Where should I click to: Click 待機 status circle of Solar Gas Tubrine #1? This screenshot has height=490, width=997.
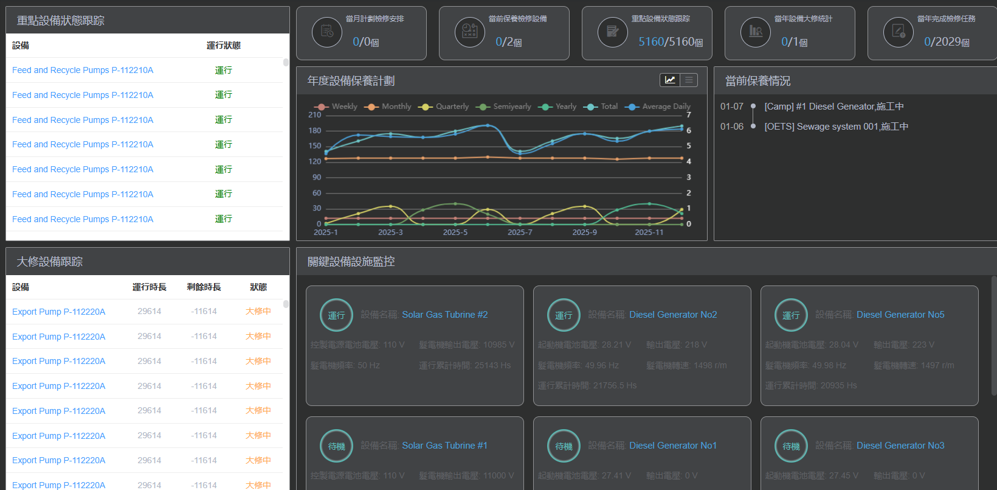pyautogui.click(x=336, y=446)
